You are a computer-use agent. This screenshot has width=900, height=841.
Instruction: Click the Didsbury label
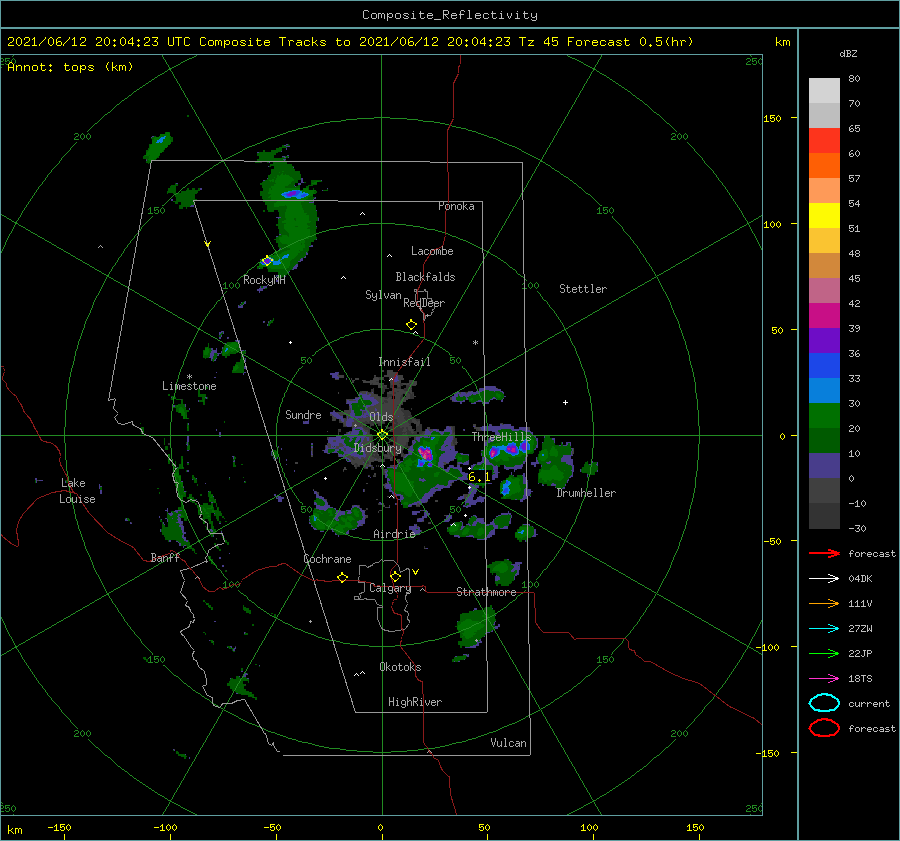pyautogui.click(x=378, y=448)
